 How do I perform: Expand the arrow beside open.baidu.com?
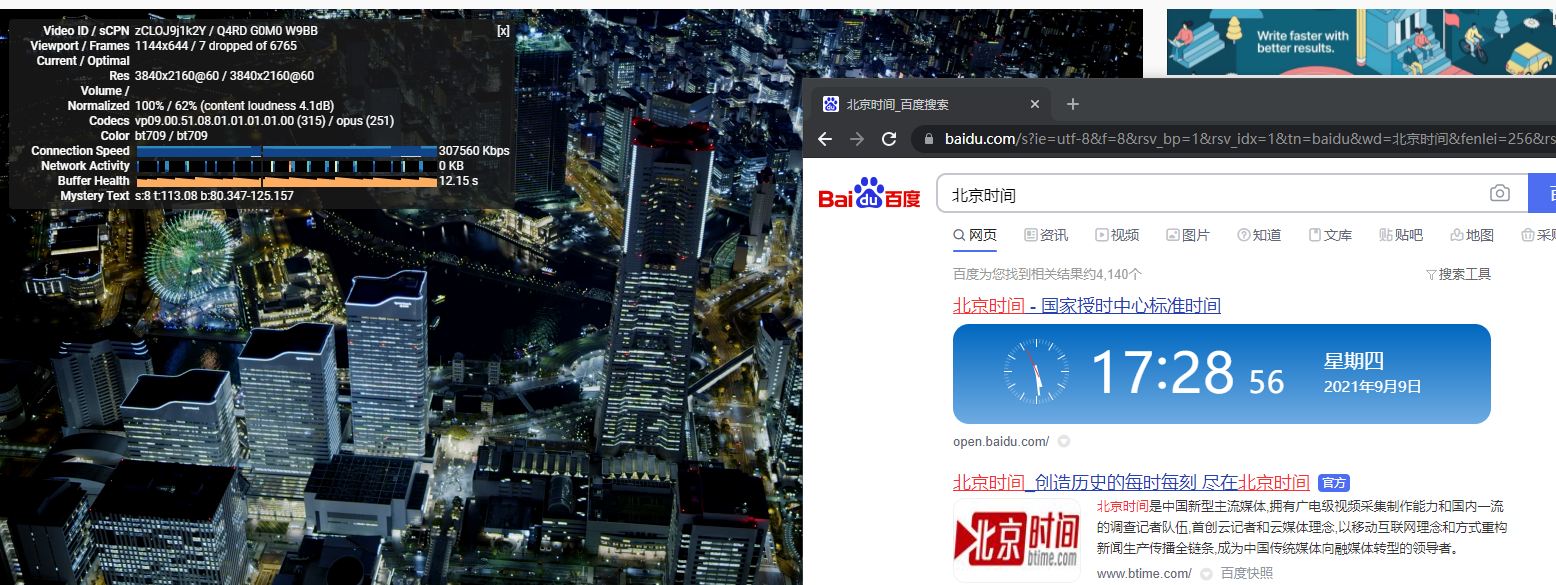tap(1064, 442)
